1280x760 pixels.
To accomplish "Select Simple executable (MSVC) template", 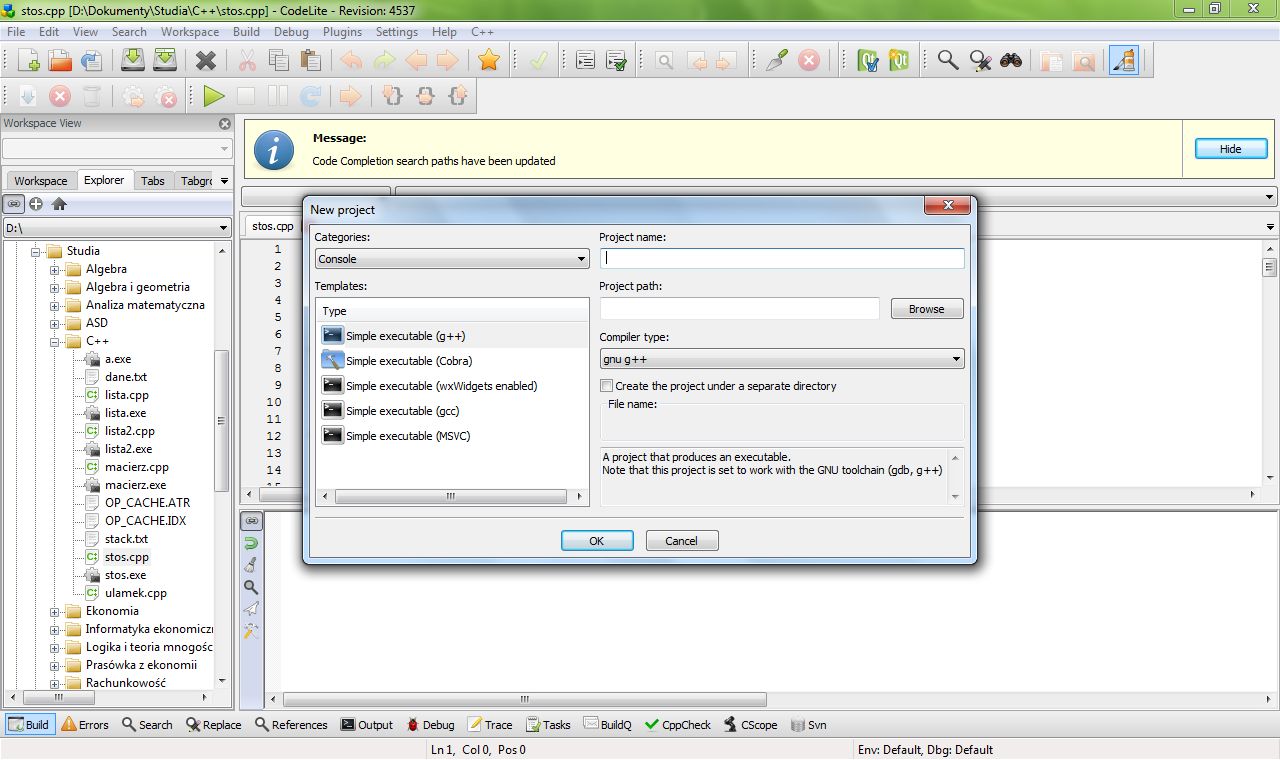I will click(x=407, y=436).
